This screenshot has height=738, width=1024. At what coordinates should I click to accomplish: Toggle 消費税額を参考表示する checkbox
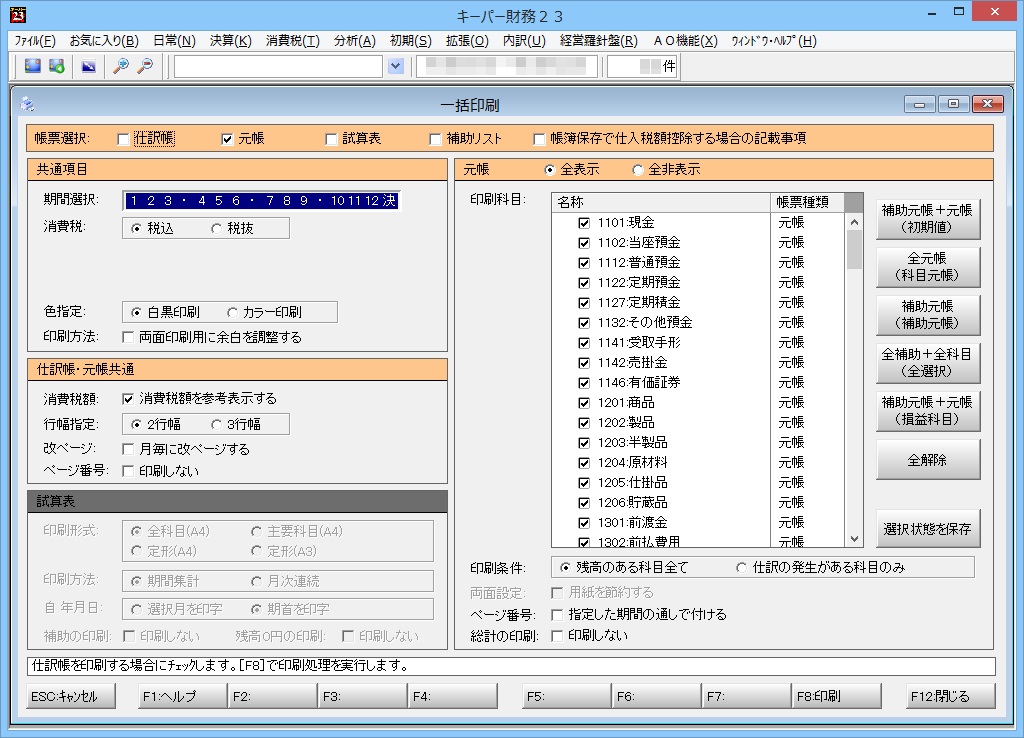[x=128, y=398]
